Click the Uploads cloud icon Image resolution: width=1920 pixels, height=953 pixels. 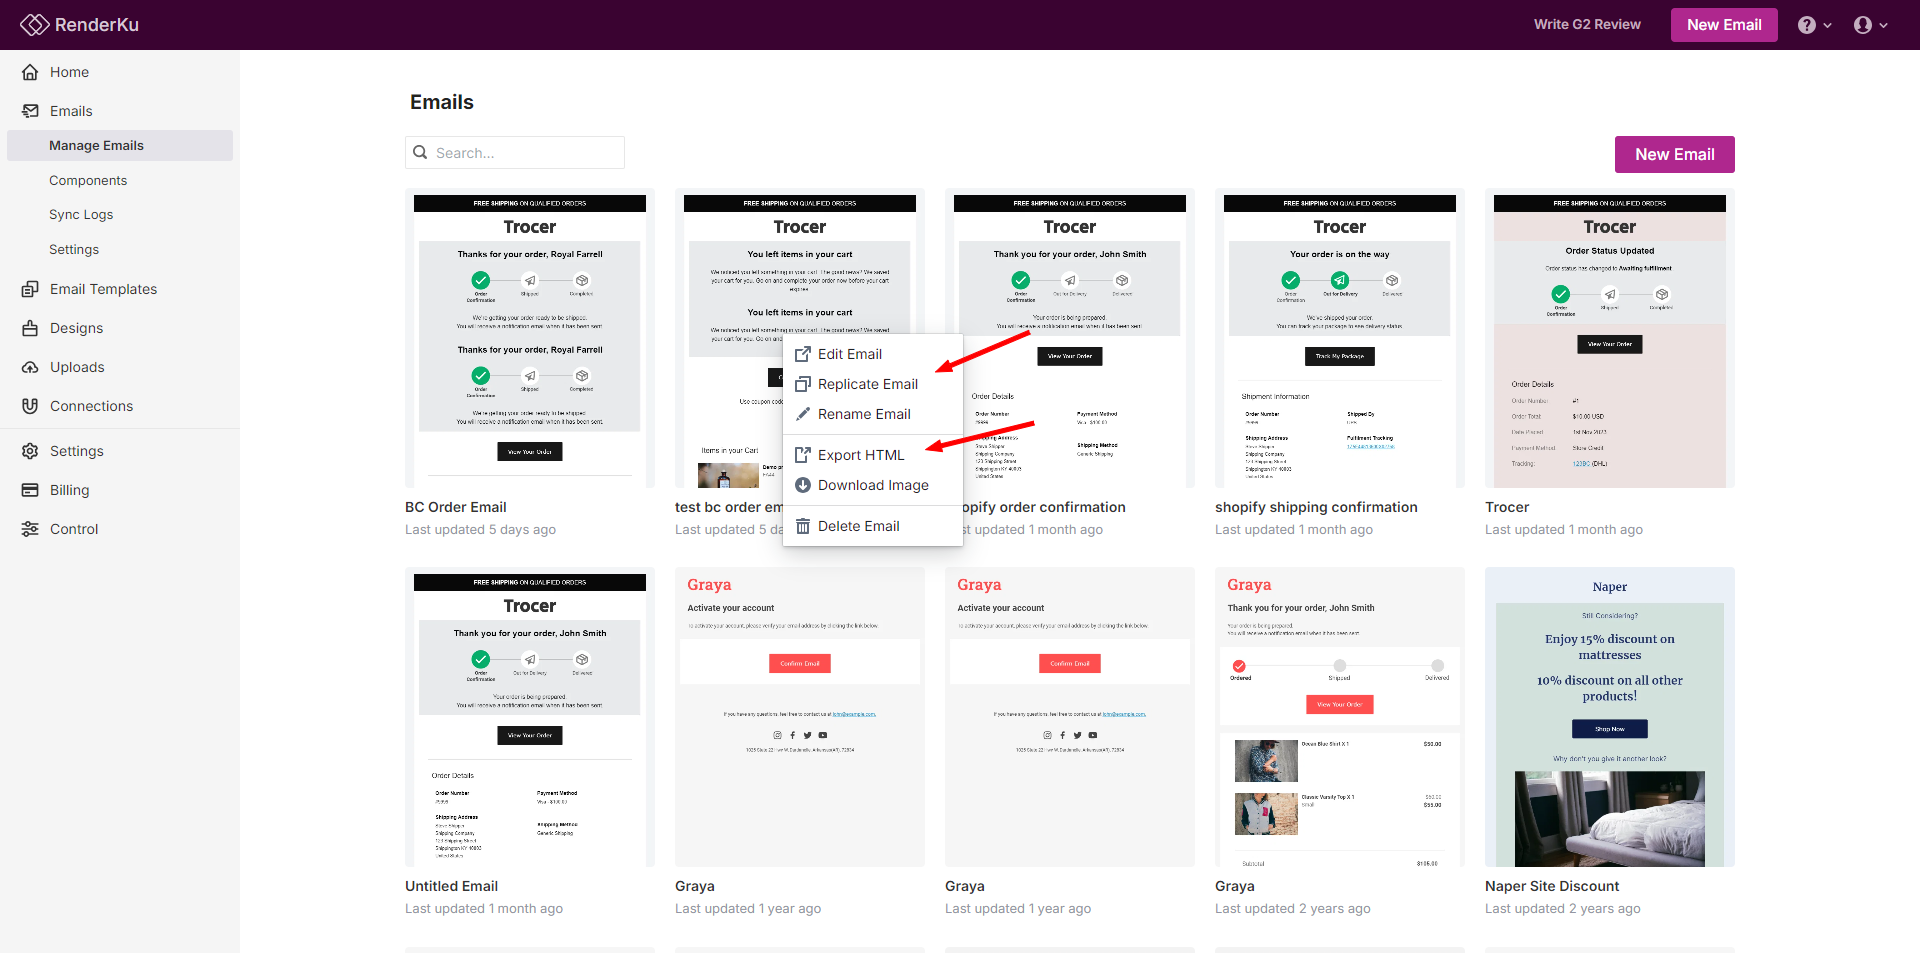pos(30,367)
